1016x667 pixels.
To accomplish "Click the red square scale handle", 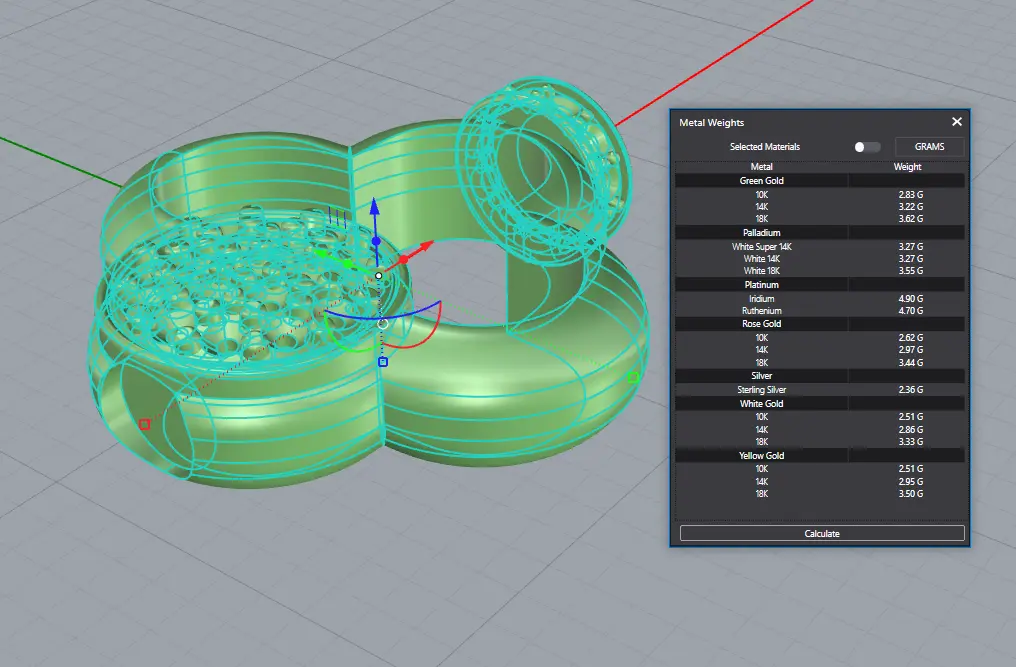I will coord(144,424).
